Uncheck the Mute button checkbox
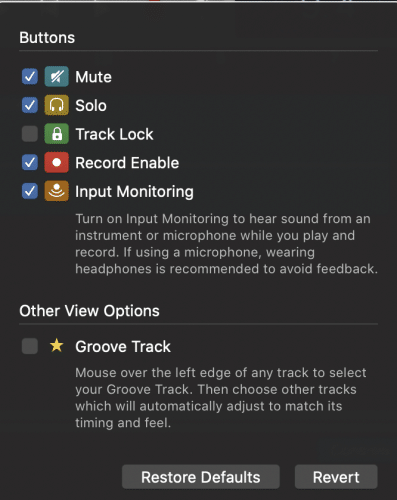Screen dimensions: 397x500 [x=30, y=77]
